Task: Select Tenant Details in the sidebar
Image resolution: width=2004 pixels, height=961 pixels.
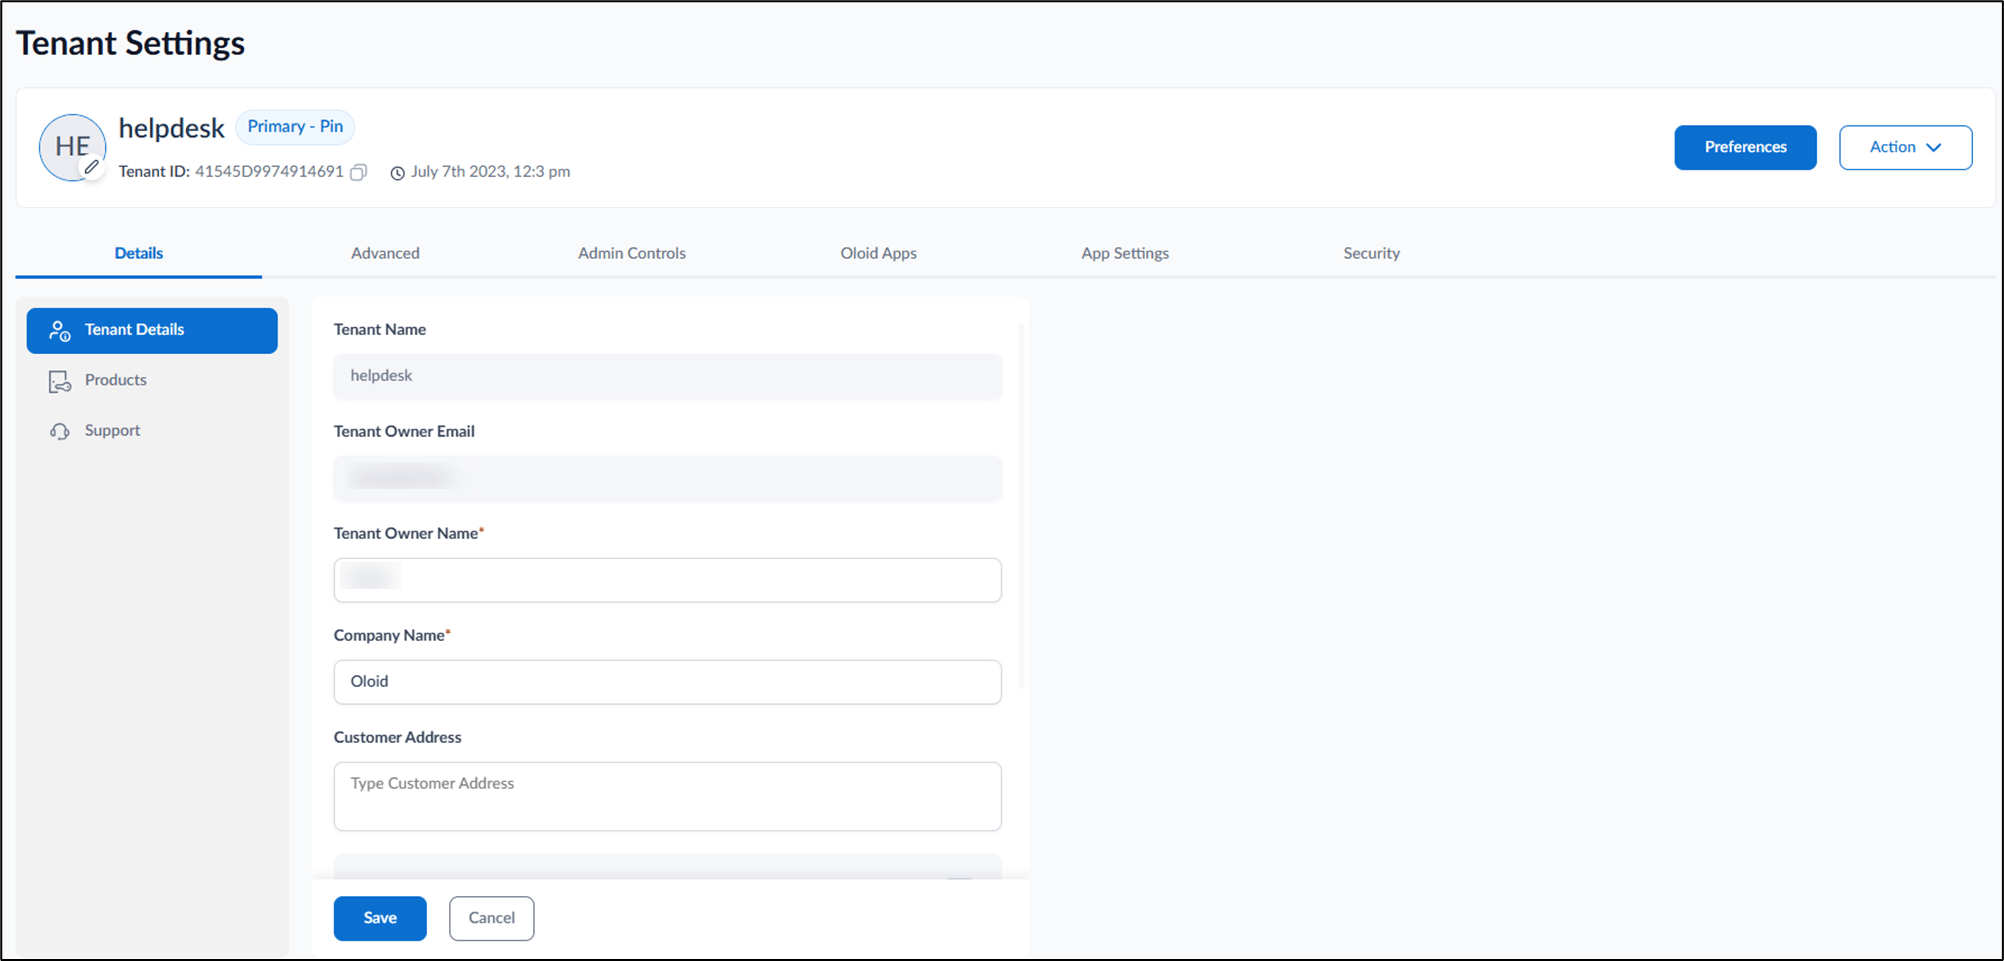Action: click(x=152, y=330)
